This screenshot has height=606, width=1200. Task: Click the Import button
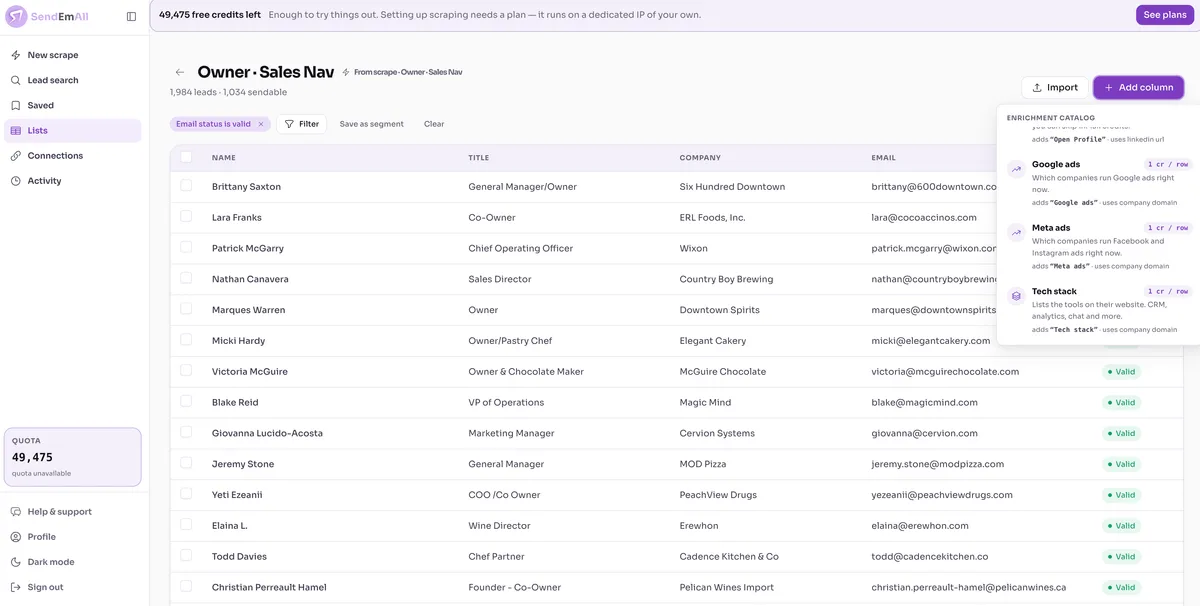tap(1055, 87)
